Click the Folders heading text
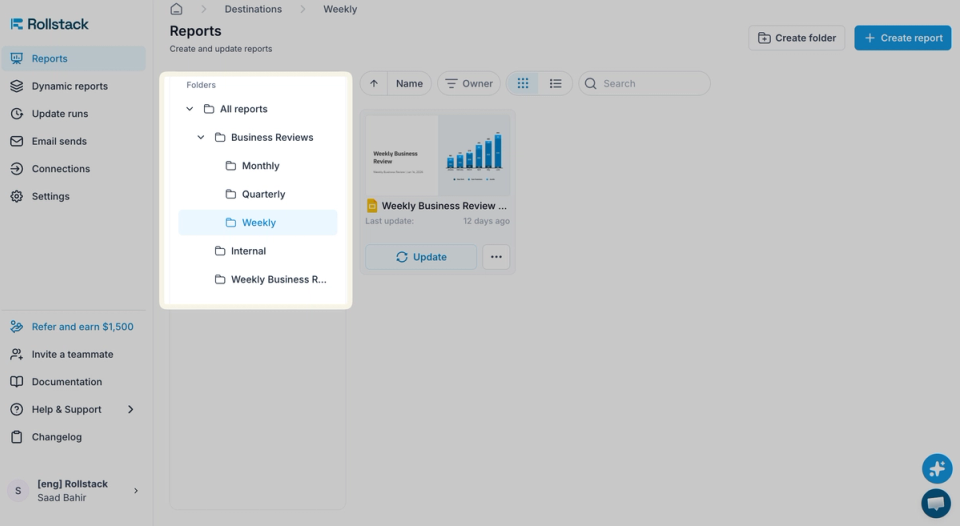Screen dimensions: 960x526 tap(201, 85)
